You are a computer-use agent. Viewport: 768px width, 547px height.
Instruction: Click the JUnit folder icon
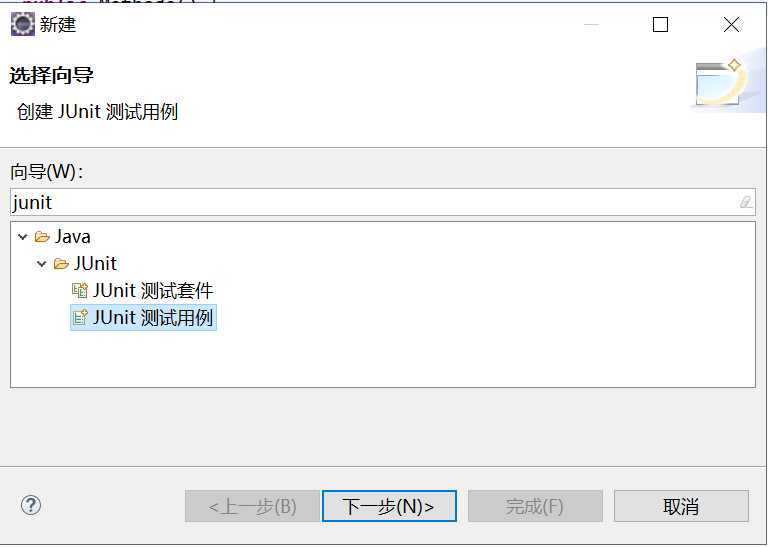61,264
